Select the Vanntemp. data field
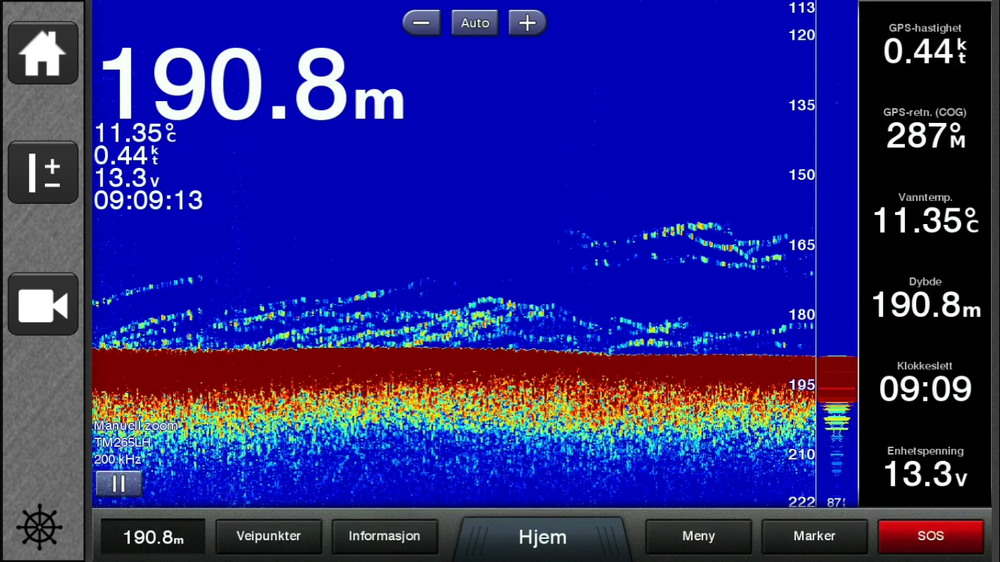This screenshot has height=562, width=1000. click(x=925, y=214)
